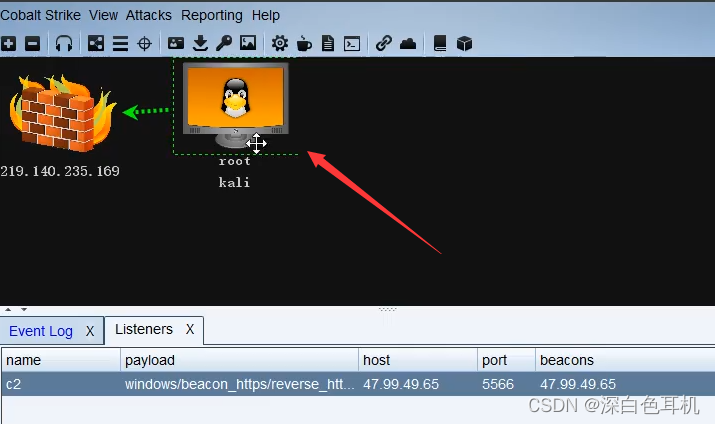Click the minus icon to disconnect

[32, 44]
